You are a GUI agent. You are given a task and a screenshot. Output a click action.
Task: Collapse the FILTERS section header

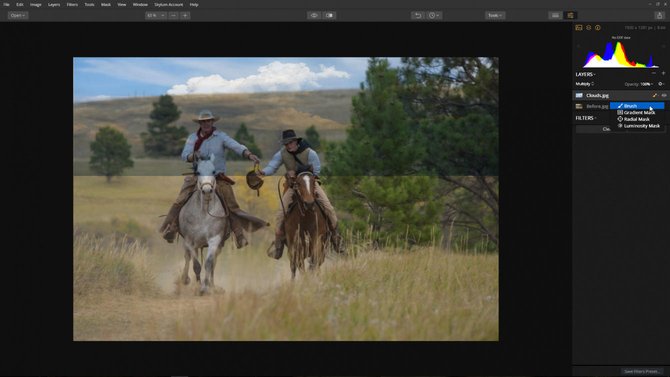click(586, 118)
